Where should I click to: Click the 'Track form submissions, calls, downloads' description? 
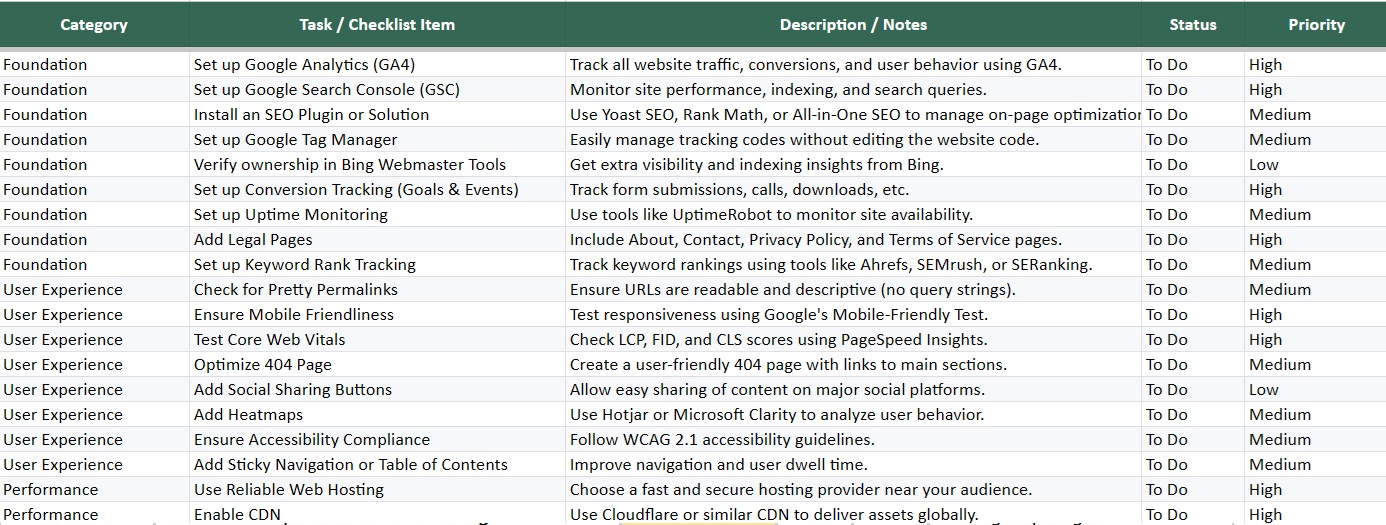tap(739, 190)
